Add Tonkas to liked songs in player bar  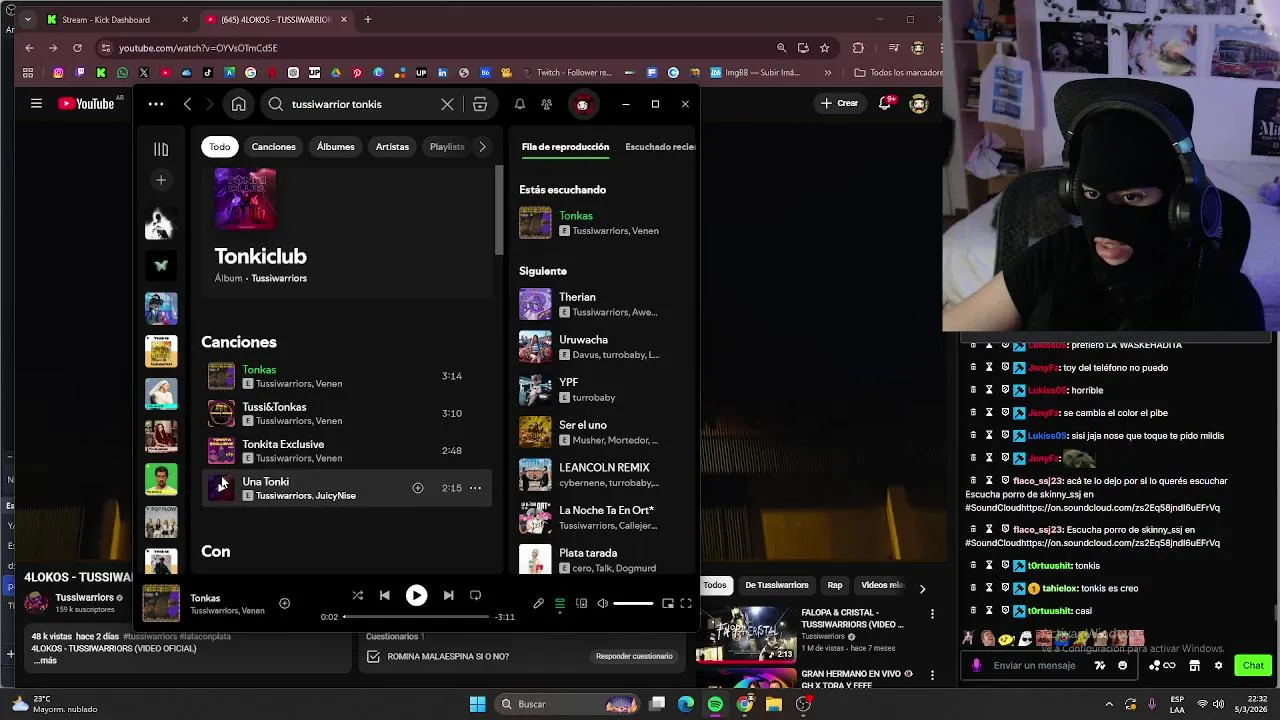coord(284,603)
